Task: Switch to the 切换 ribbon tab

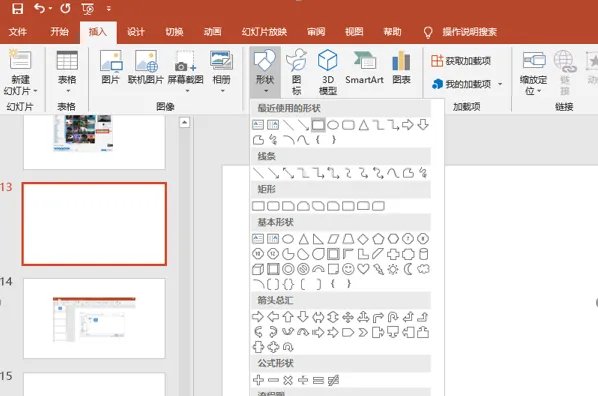Action: 174,32
